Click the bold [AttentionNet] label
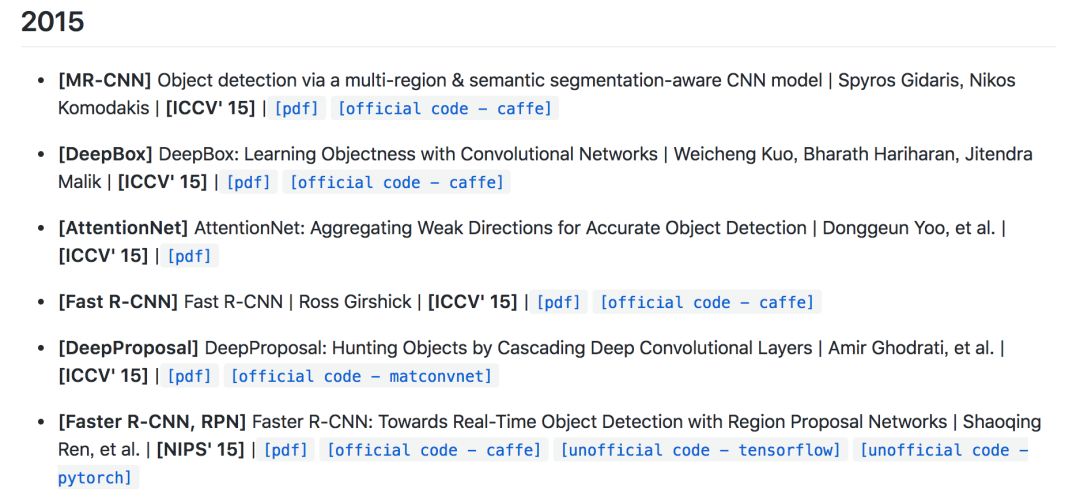Image resolution: width=1080 pixels, height=503 pixels. (x=123, y=228)
